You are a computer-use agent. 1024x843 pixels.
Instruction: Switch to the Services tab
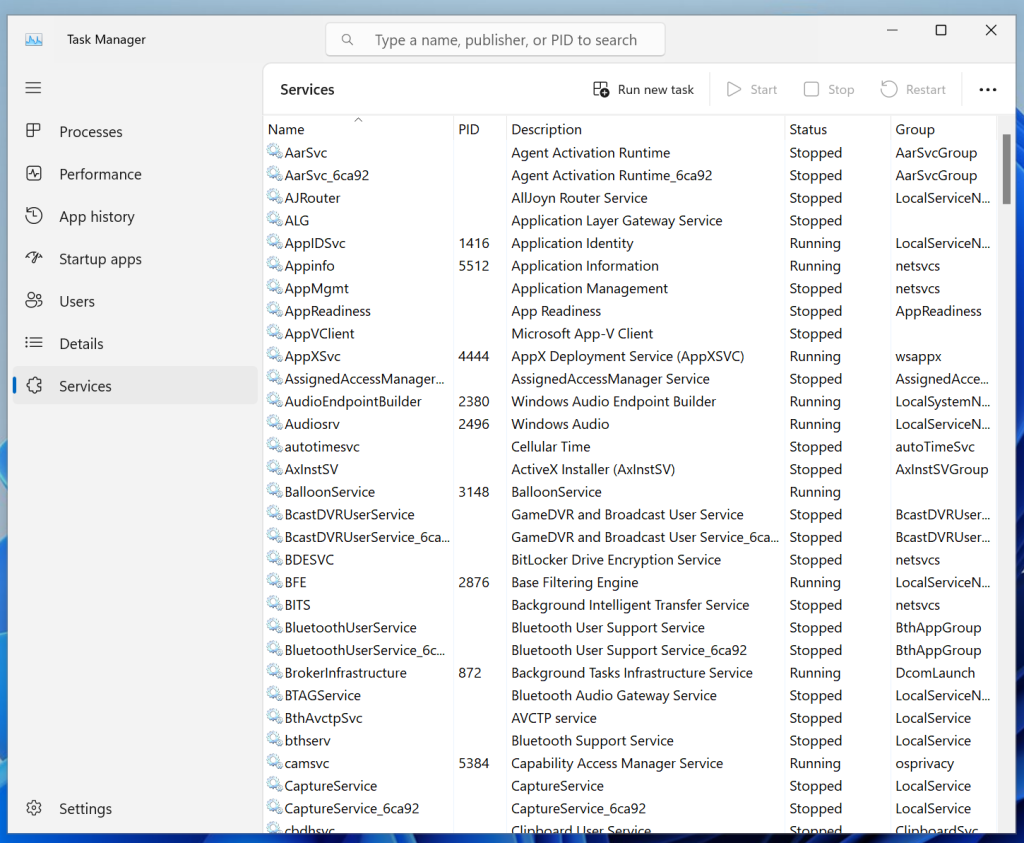point(85,386)
